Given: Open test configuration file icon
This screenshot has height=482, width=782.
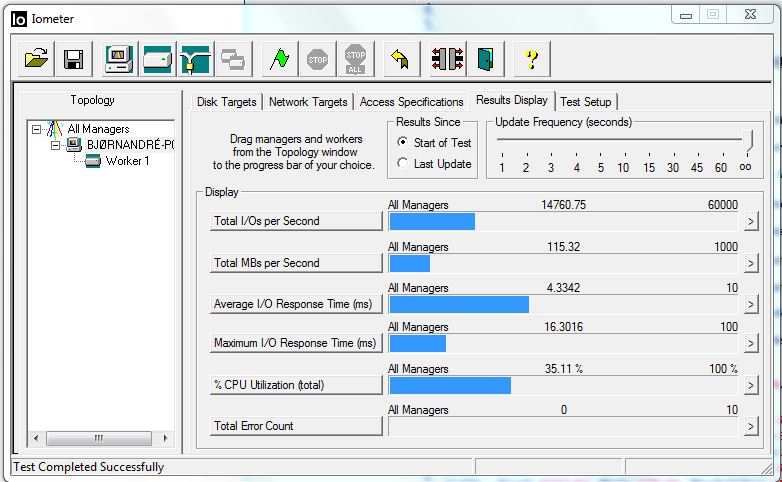Looking at the screenshot, I should [36, 59].
